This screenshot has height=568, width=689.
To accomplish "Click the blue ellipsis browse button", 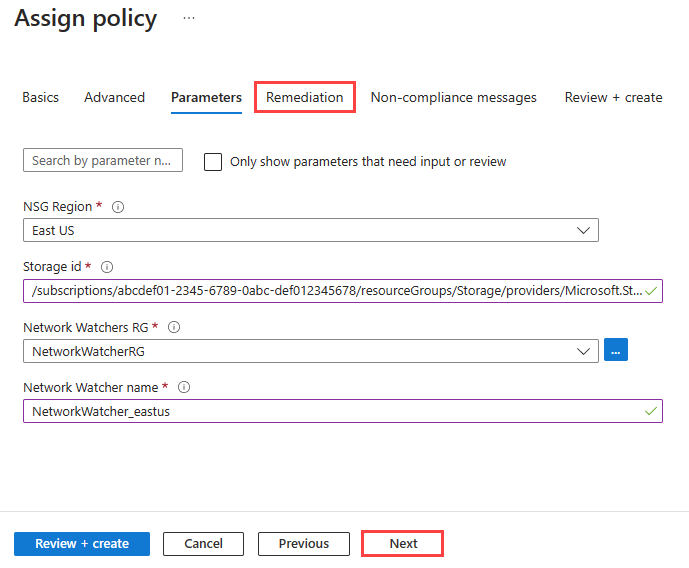I will [x=616, y=351].
